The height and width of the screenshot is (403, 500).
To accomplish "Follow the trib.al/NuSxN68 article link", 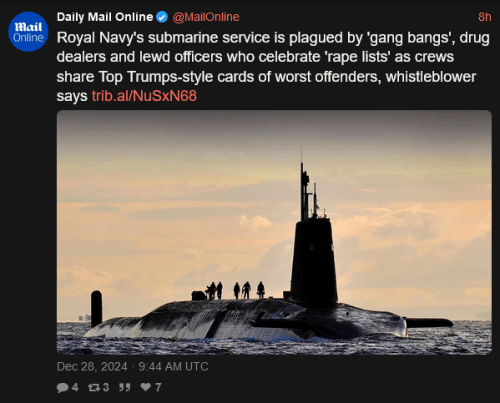I will (144, 96).
